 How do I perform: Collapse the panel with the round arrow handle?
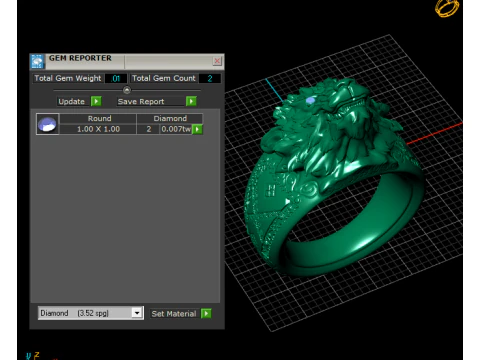[127, 90]
